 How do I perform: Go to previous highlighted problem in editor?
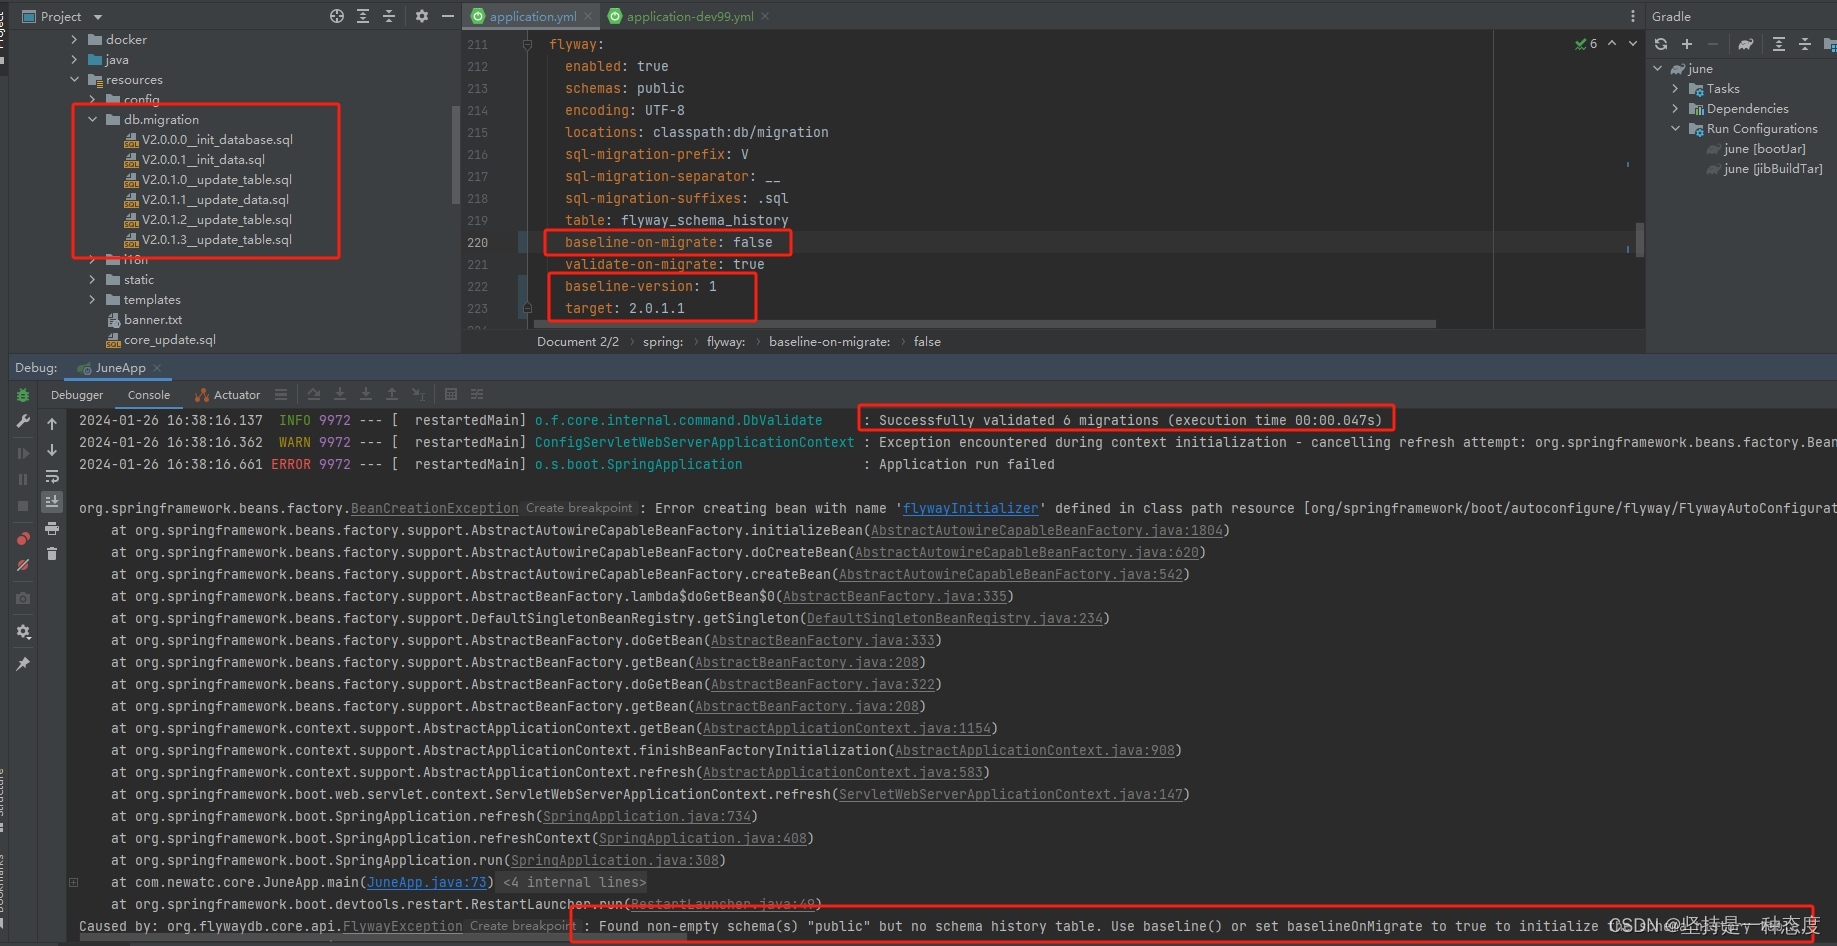pos(1612,44)
